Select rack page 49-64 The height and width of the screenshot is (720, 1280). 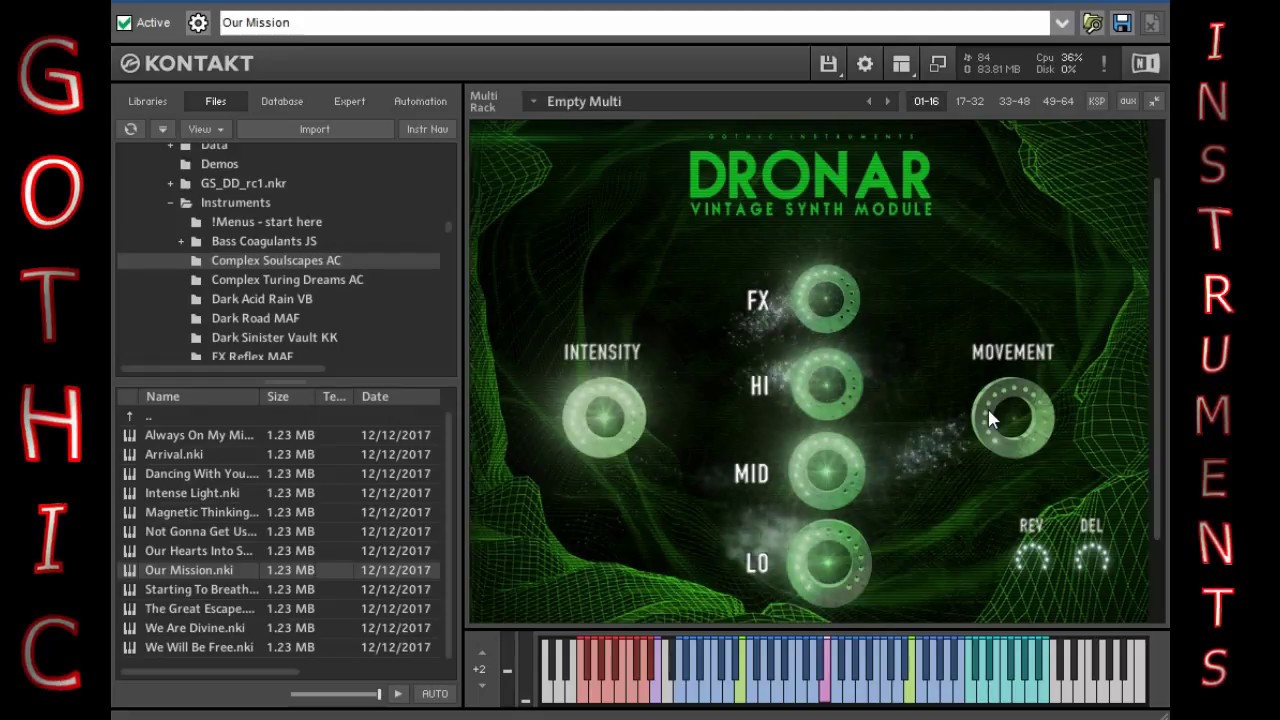(x=1058, y=101)
